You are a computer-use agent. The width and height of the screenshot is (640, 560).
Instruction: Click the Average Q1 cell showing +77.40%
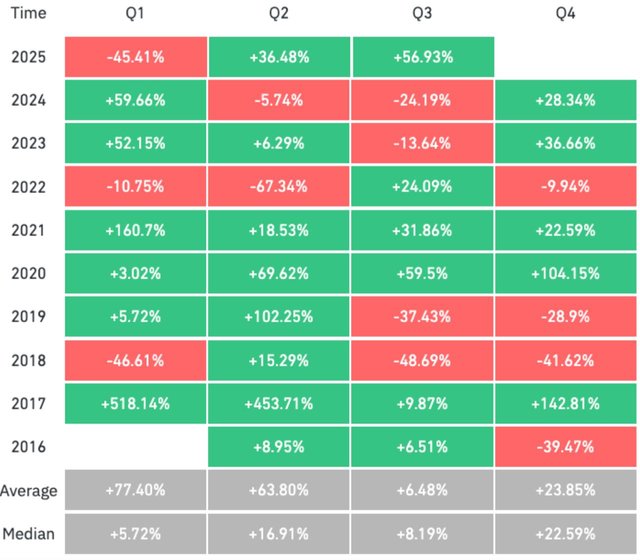point(137,491)
